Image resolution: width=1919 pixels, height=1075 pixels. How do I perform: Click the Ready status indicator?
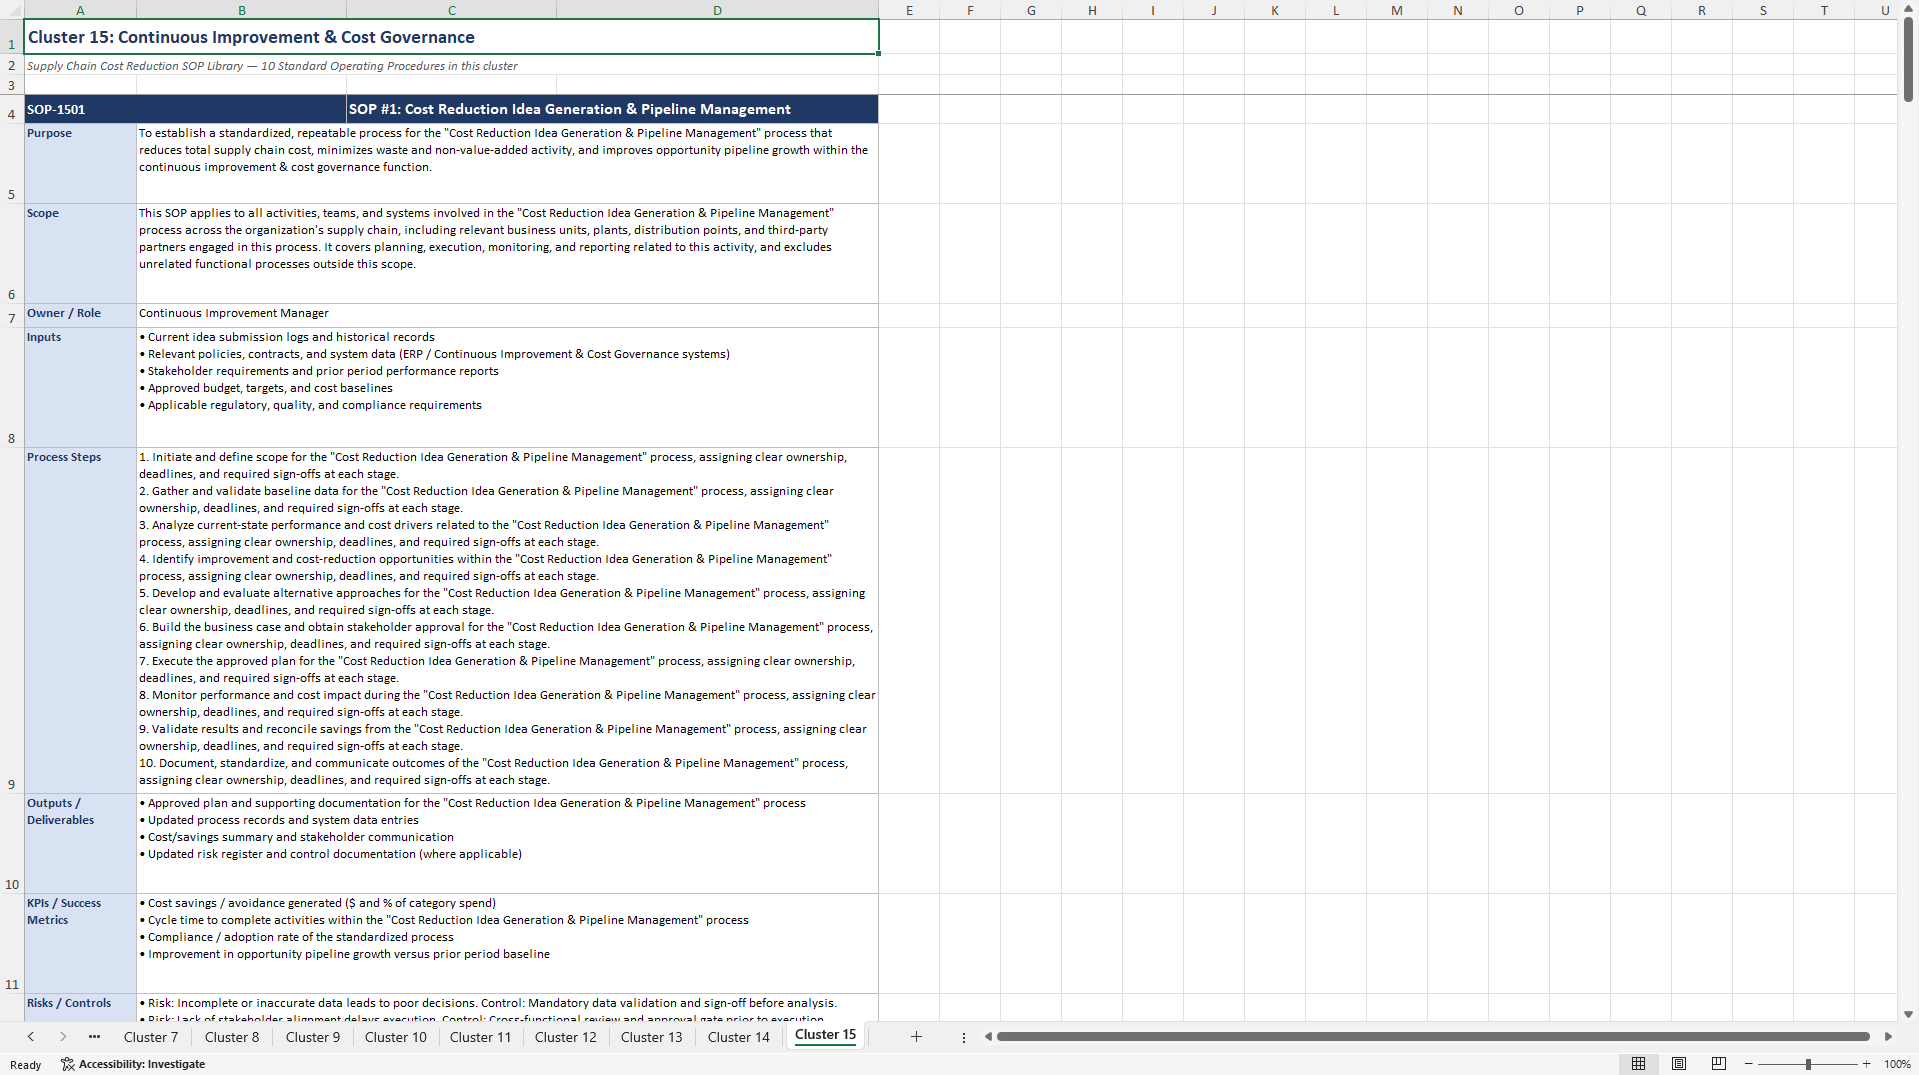click(26, 1065)
